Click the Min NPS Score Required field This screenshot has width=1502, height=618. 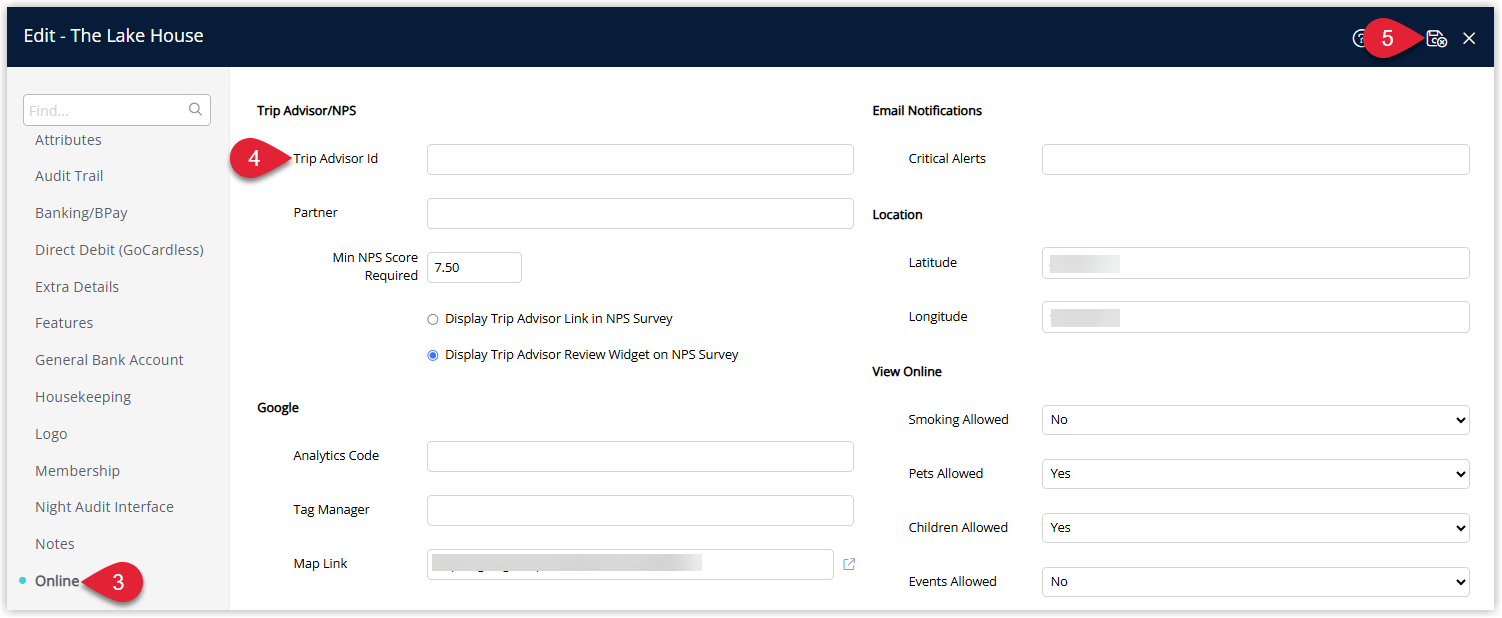pos(474,267)
